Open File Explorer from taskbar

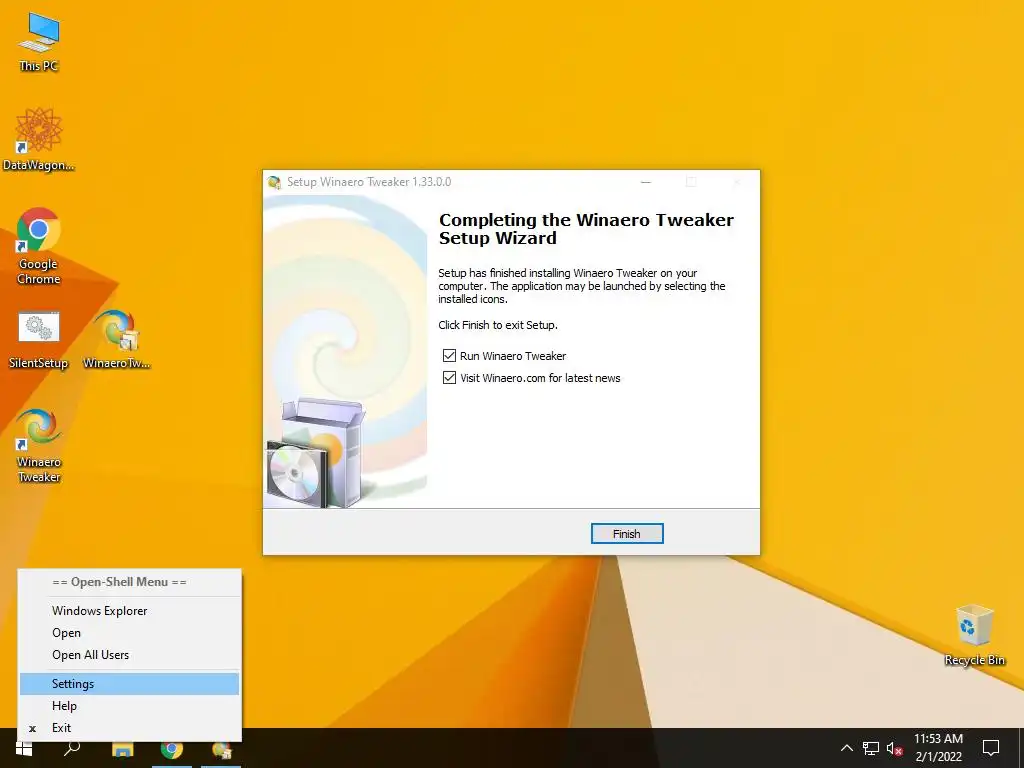click(x=122, y=749)
